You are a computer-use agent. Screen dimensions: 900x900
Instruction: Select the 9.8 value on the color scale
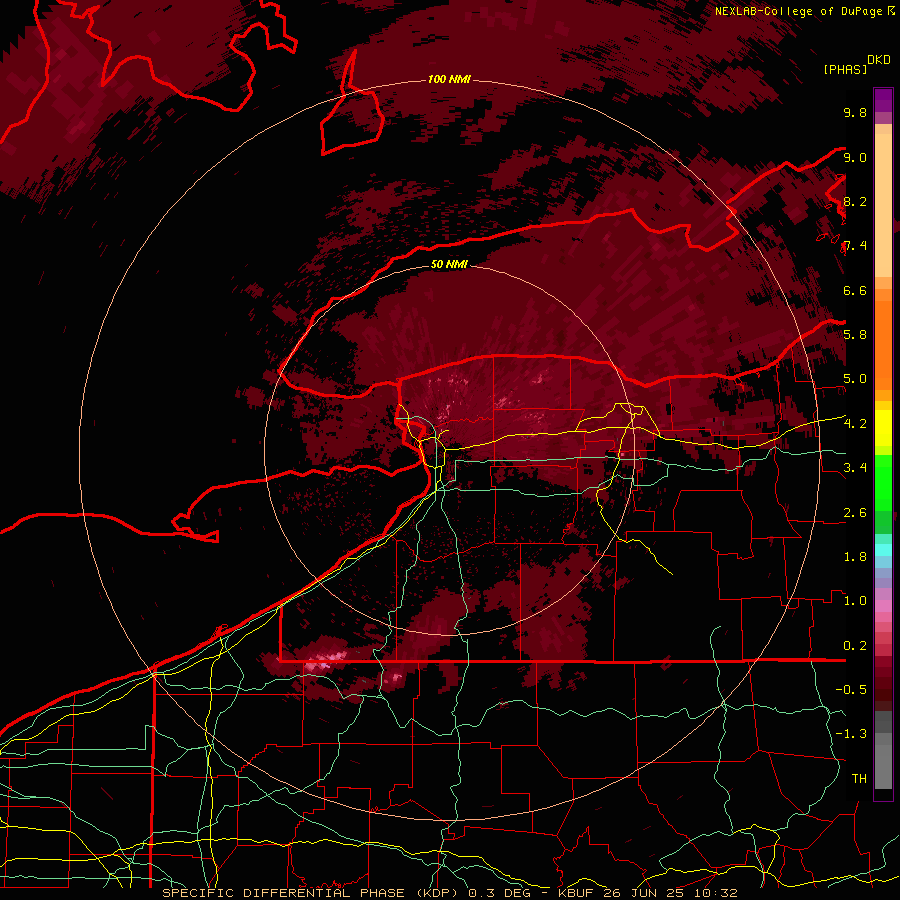tap(855, 112)
